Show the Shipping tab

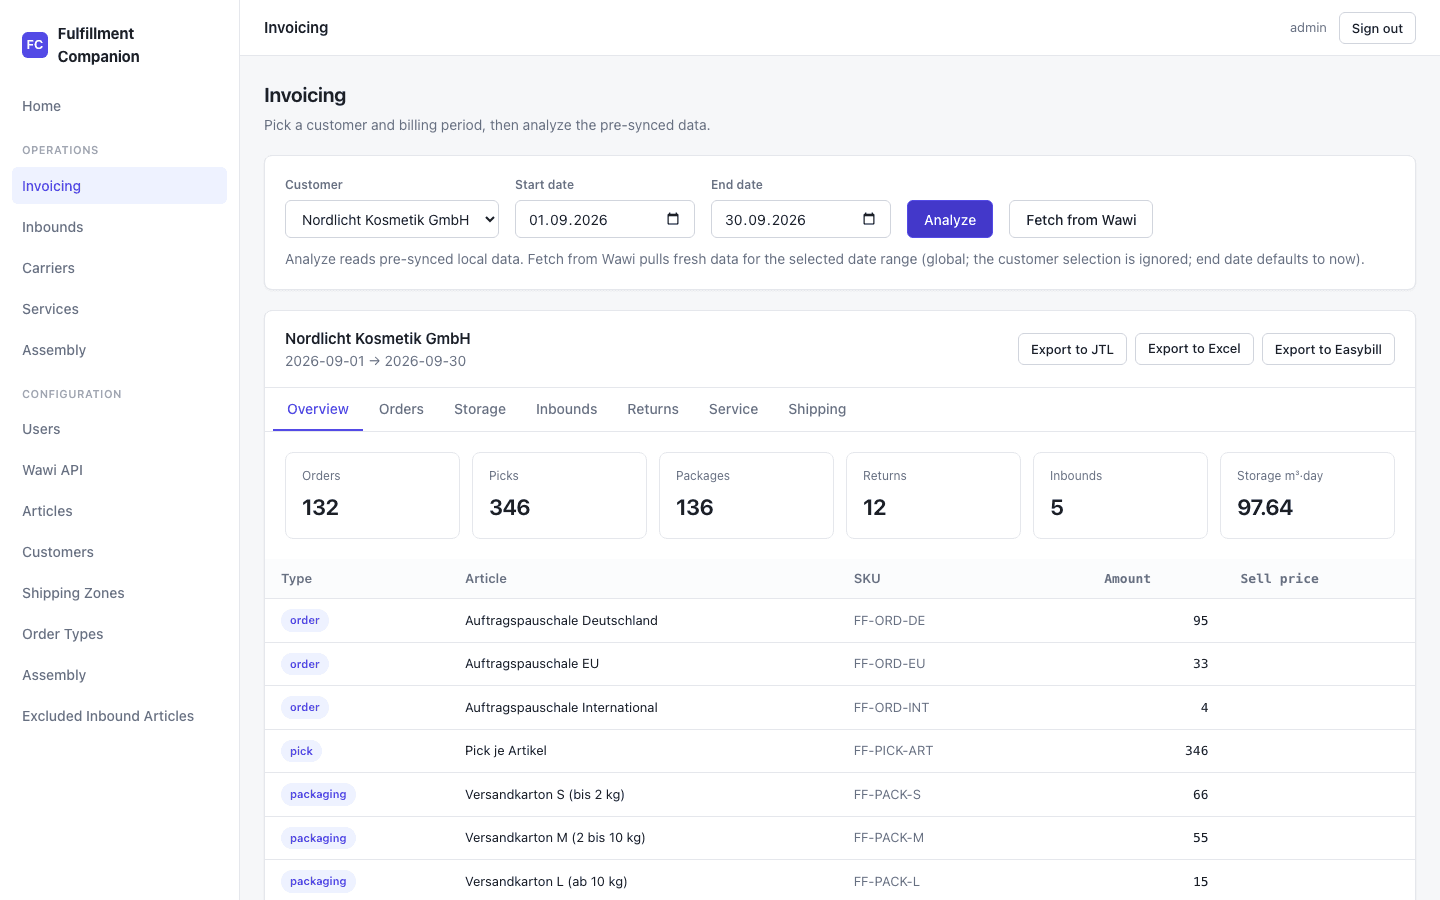pyautogui.click(x=817, y=409)
